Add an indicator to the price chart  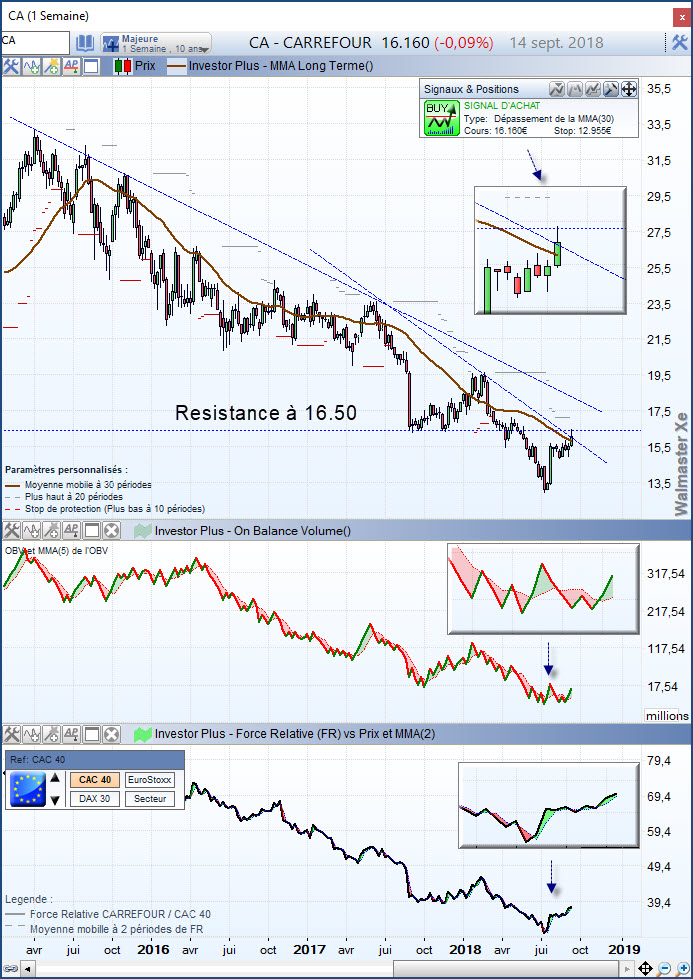(x=31, y=66)
